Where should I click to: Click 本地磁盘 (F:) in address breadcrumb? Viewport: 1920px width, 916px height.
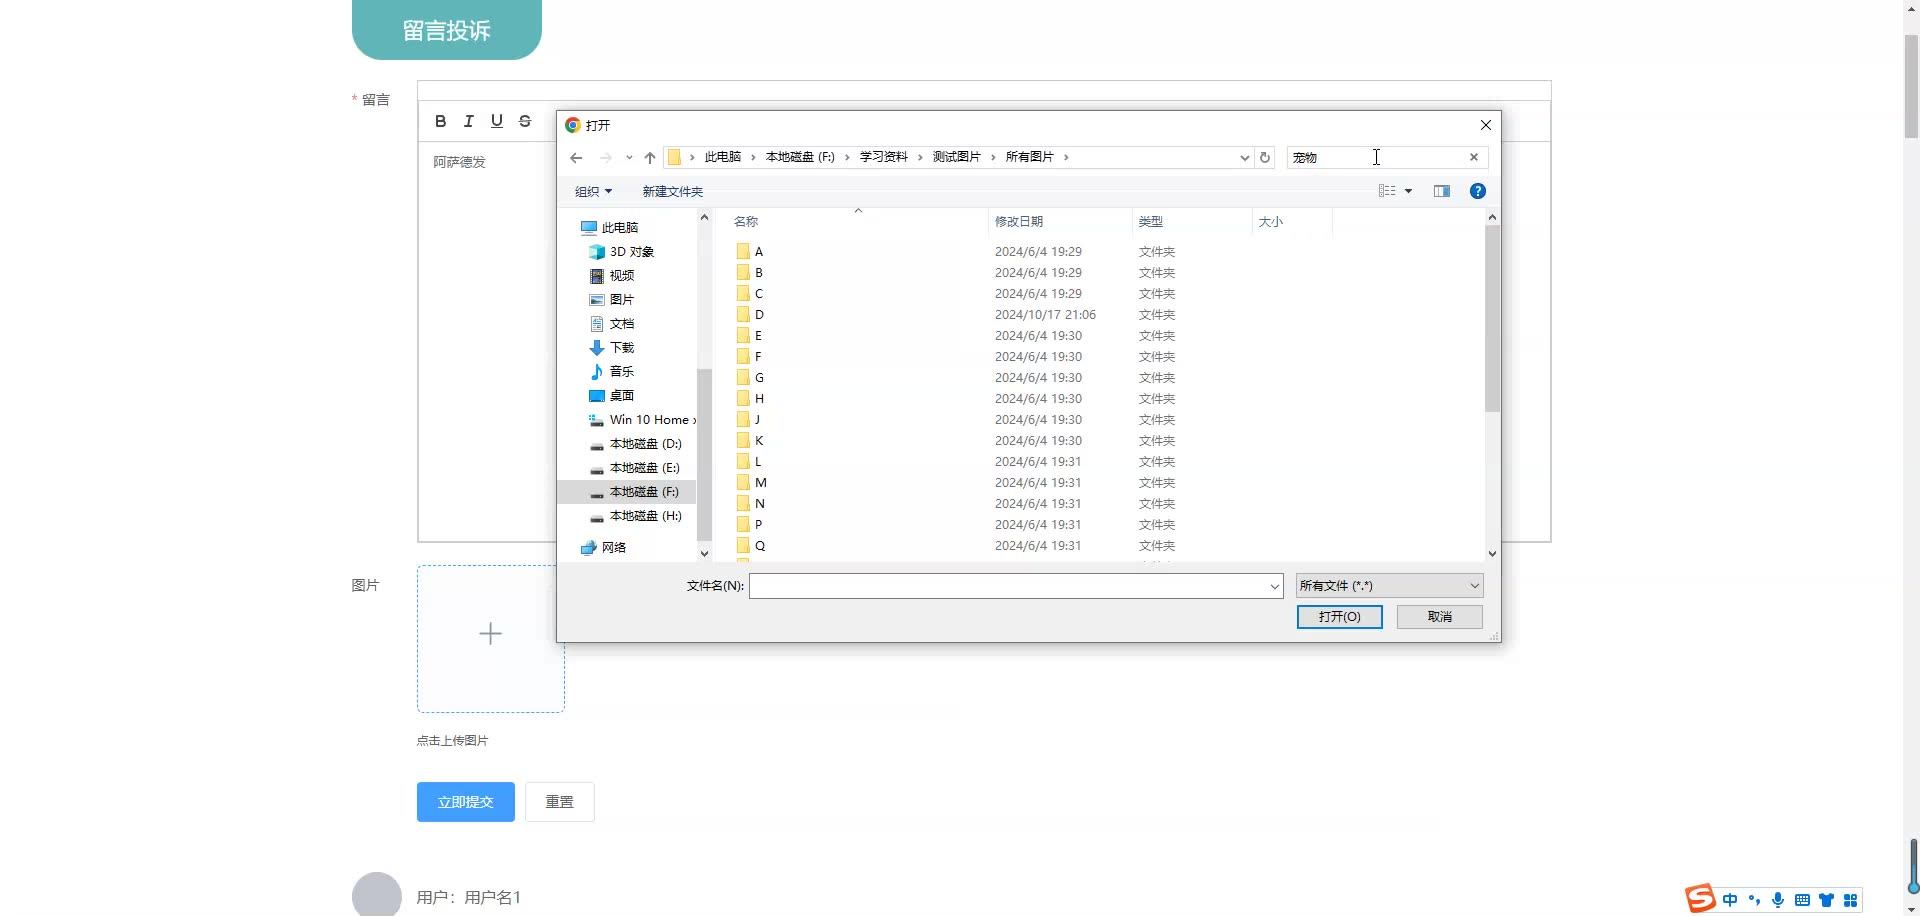pyautogui.click(x=800, y=157)
